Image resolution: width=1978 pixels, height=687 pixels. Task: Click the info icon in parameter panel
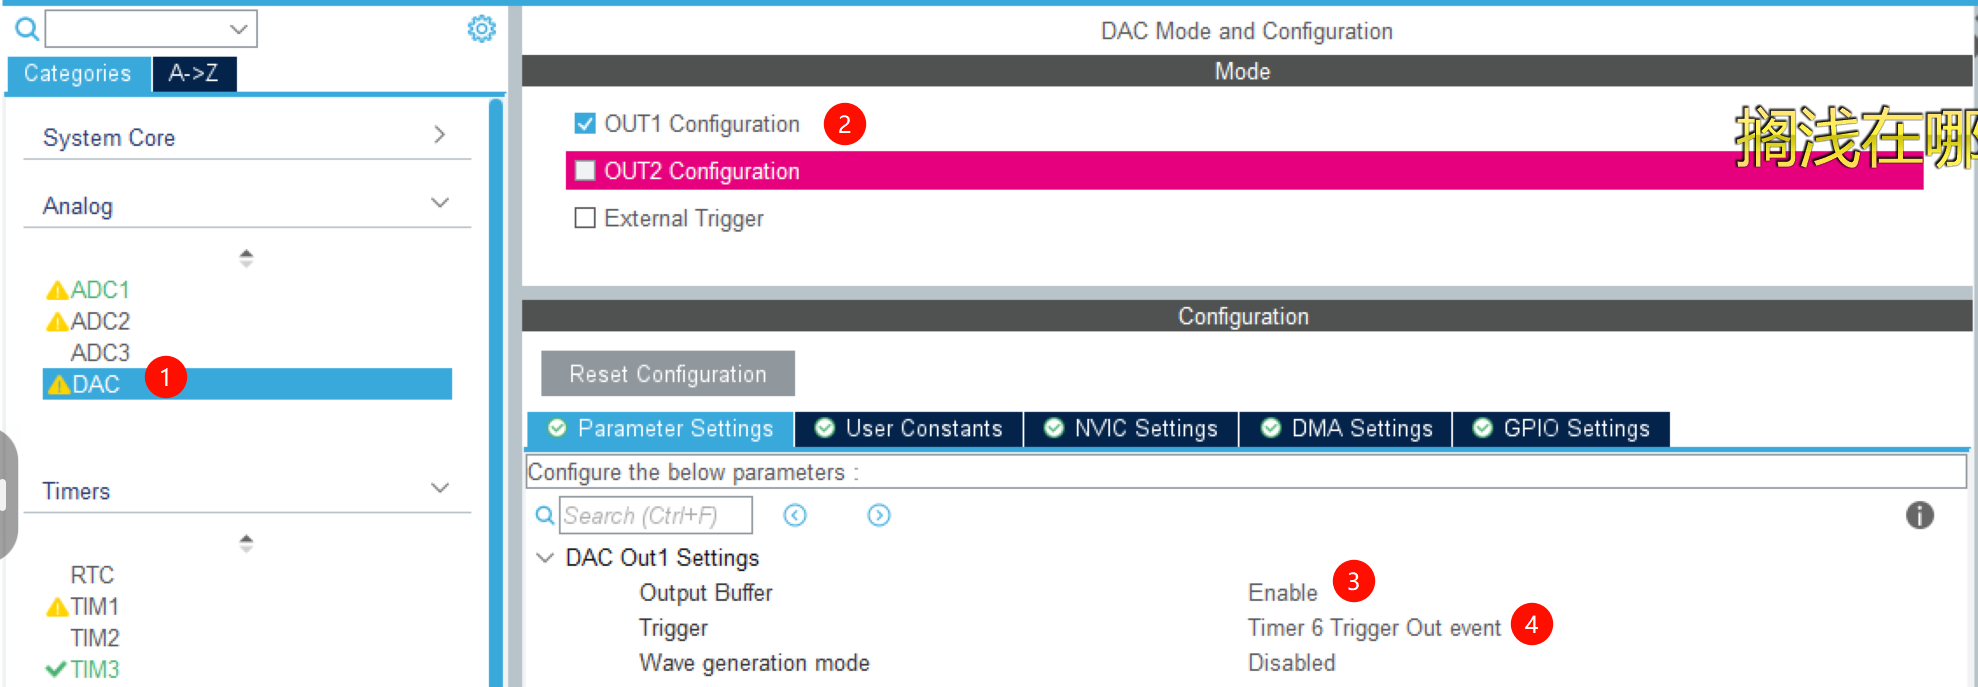[1919, 515]
